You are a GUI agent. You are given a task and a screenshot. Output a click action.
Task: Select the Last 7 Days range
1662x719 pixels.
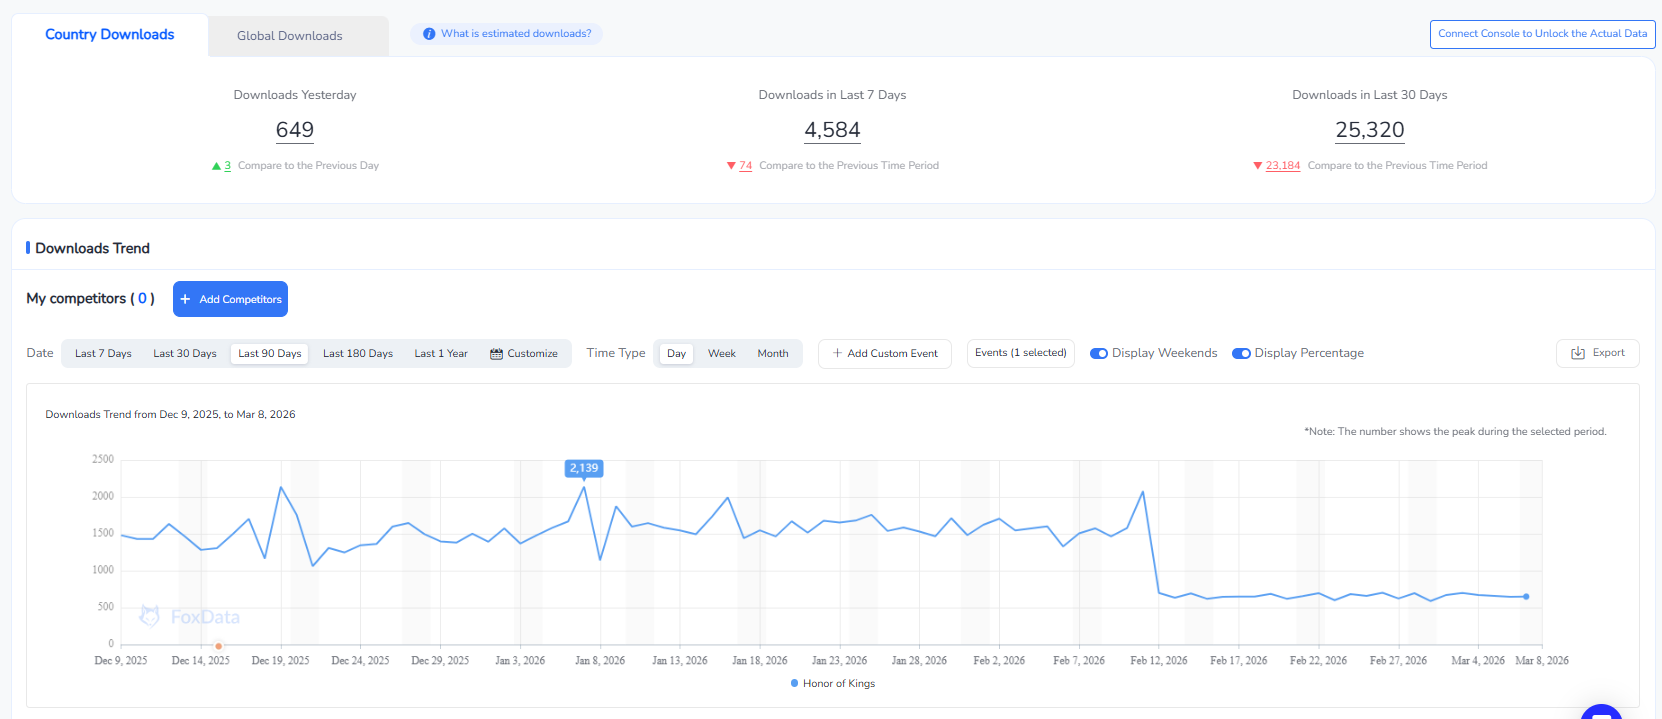(103, 354)
